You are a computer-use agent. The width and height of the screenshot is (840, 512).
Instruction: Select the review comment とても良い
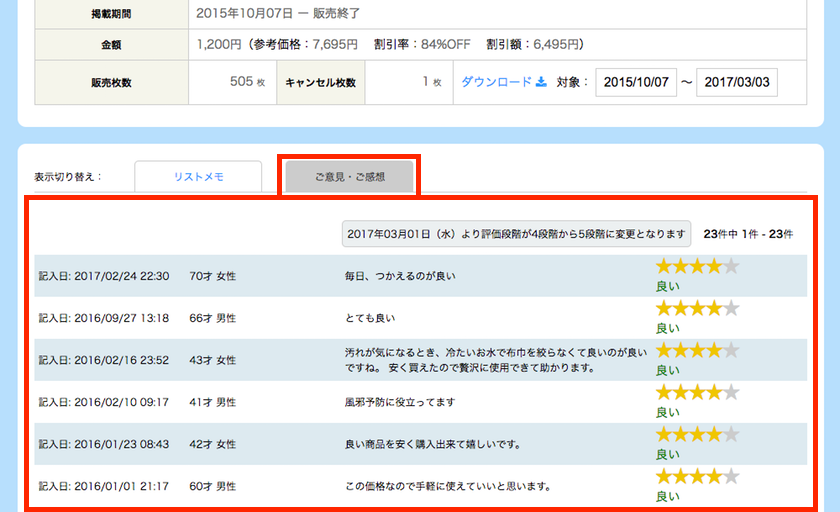(370, 318)
